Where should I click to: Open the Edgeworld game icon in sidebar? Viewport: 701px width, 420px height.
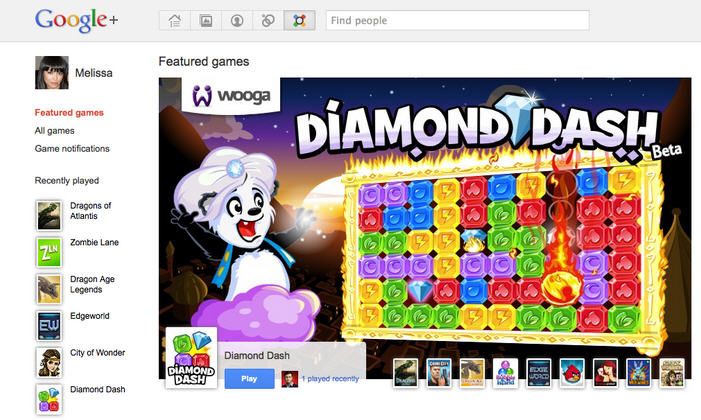pyautogui.click(x=49, y=326)
